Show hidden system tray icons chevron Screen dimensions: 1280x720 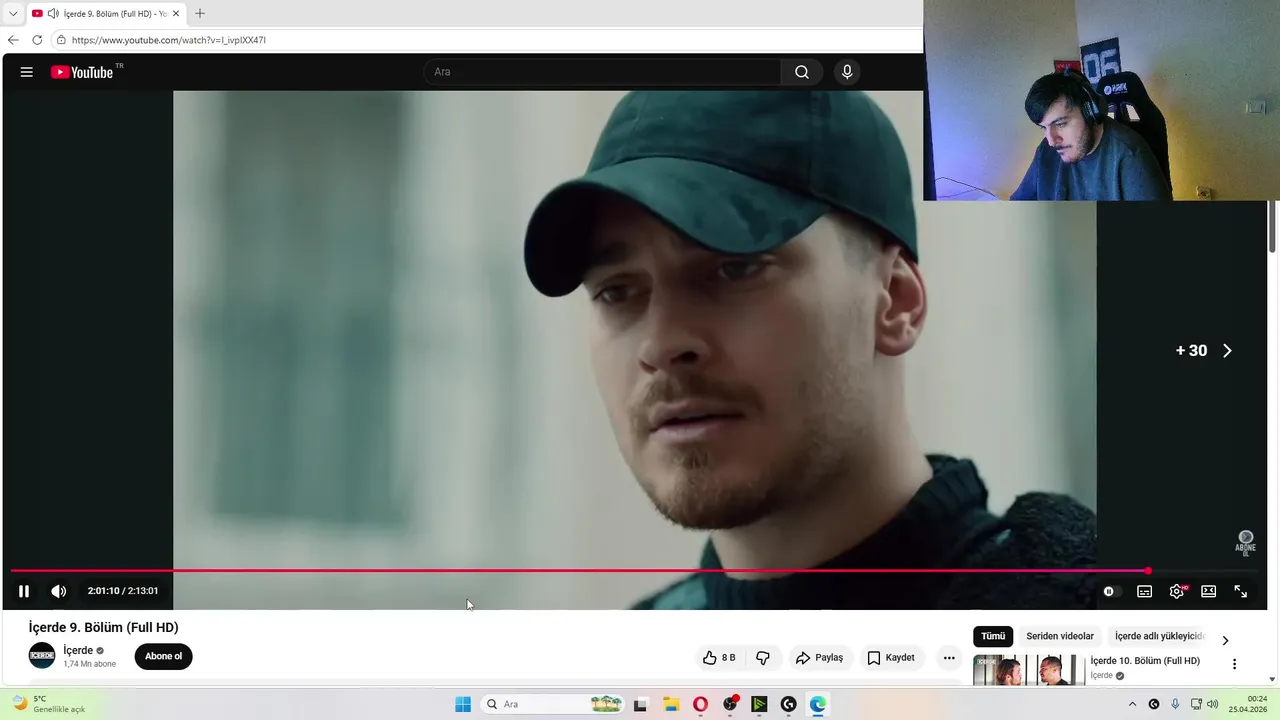pyautogui.click(x=1132, y=704)
